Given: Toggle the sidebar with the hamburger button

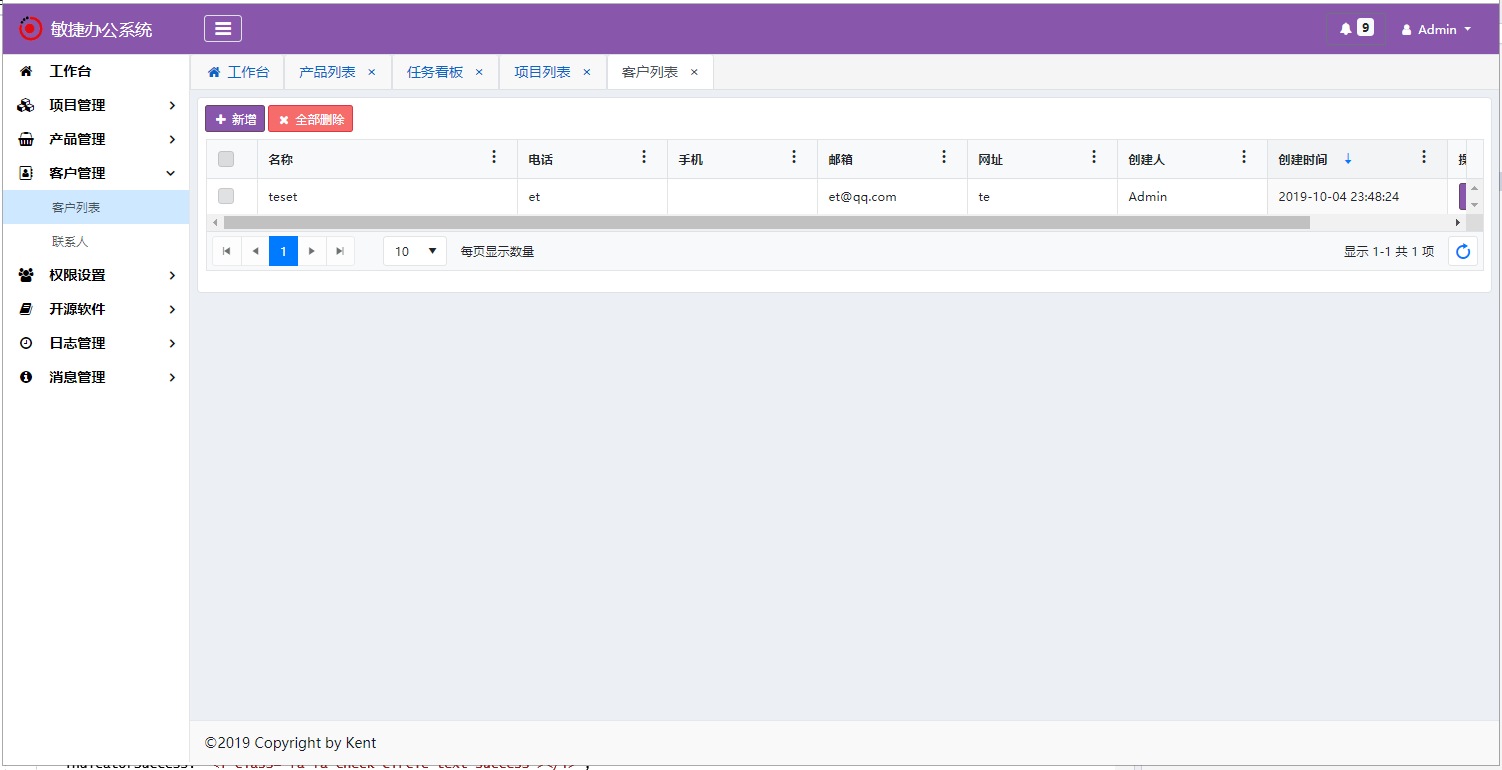Looking at the screenshot, I should (223, 29).
